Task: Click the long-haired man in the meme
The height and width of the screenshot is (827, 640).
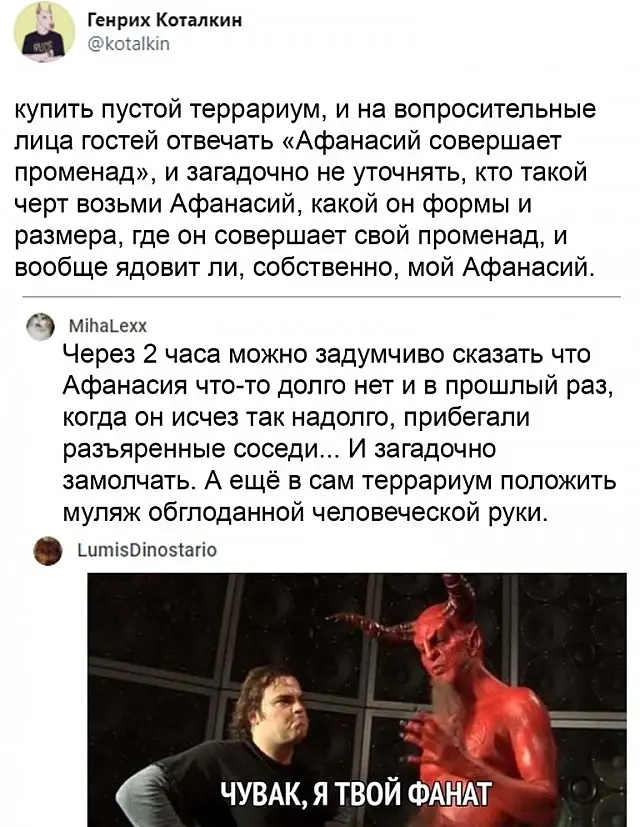Action: (x=253, y=749)
